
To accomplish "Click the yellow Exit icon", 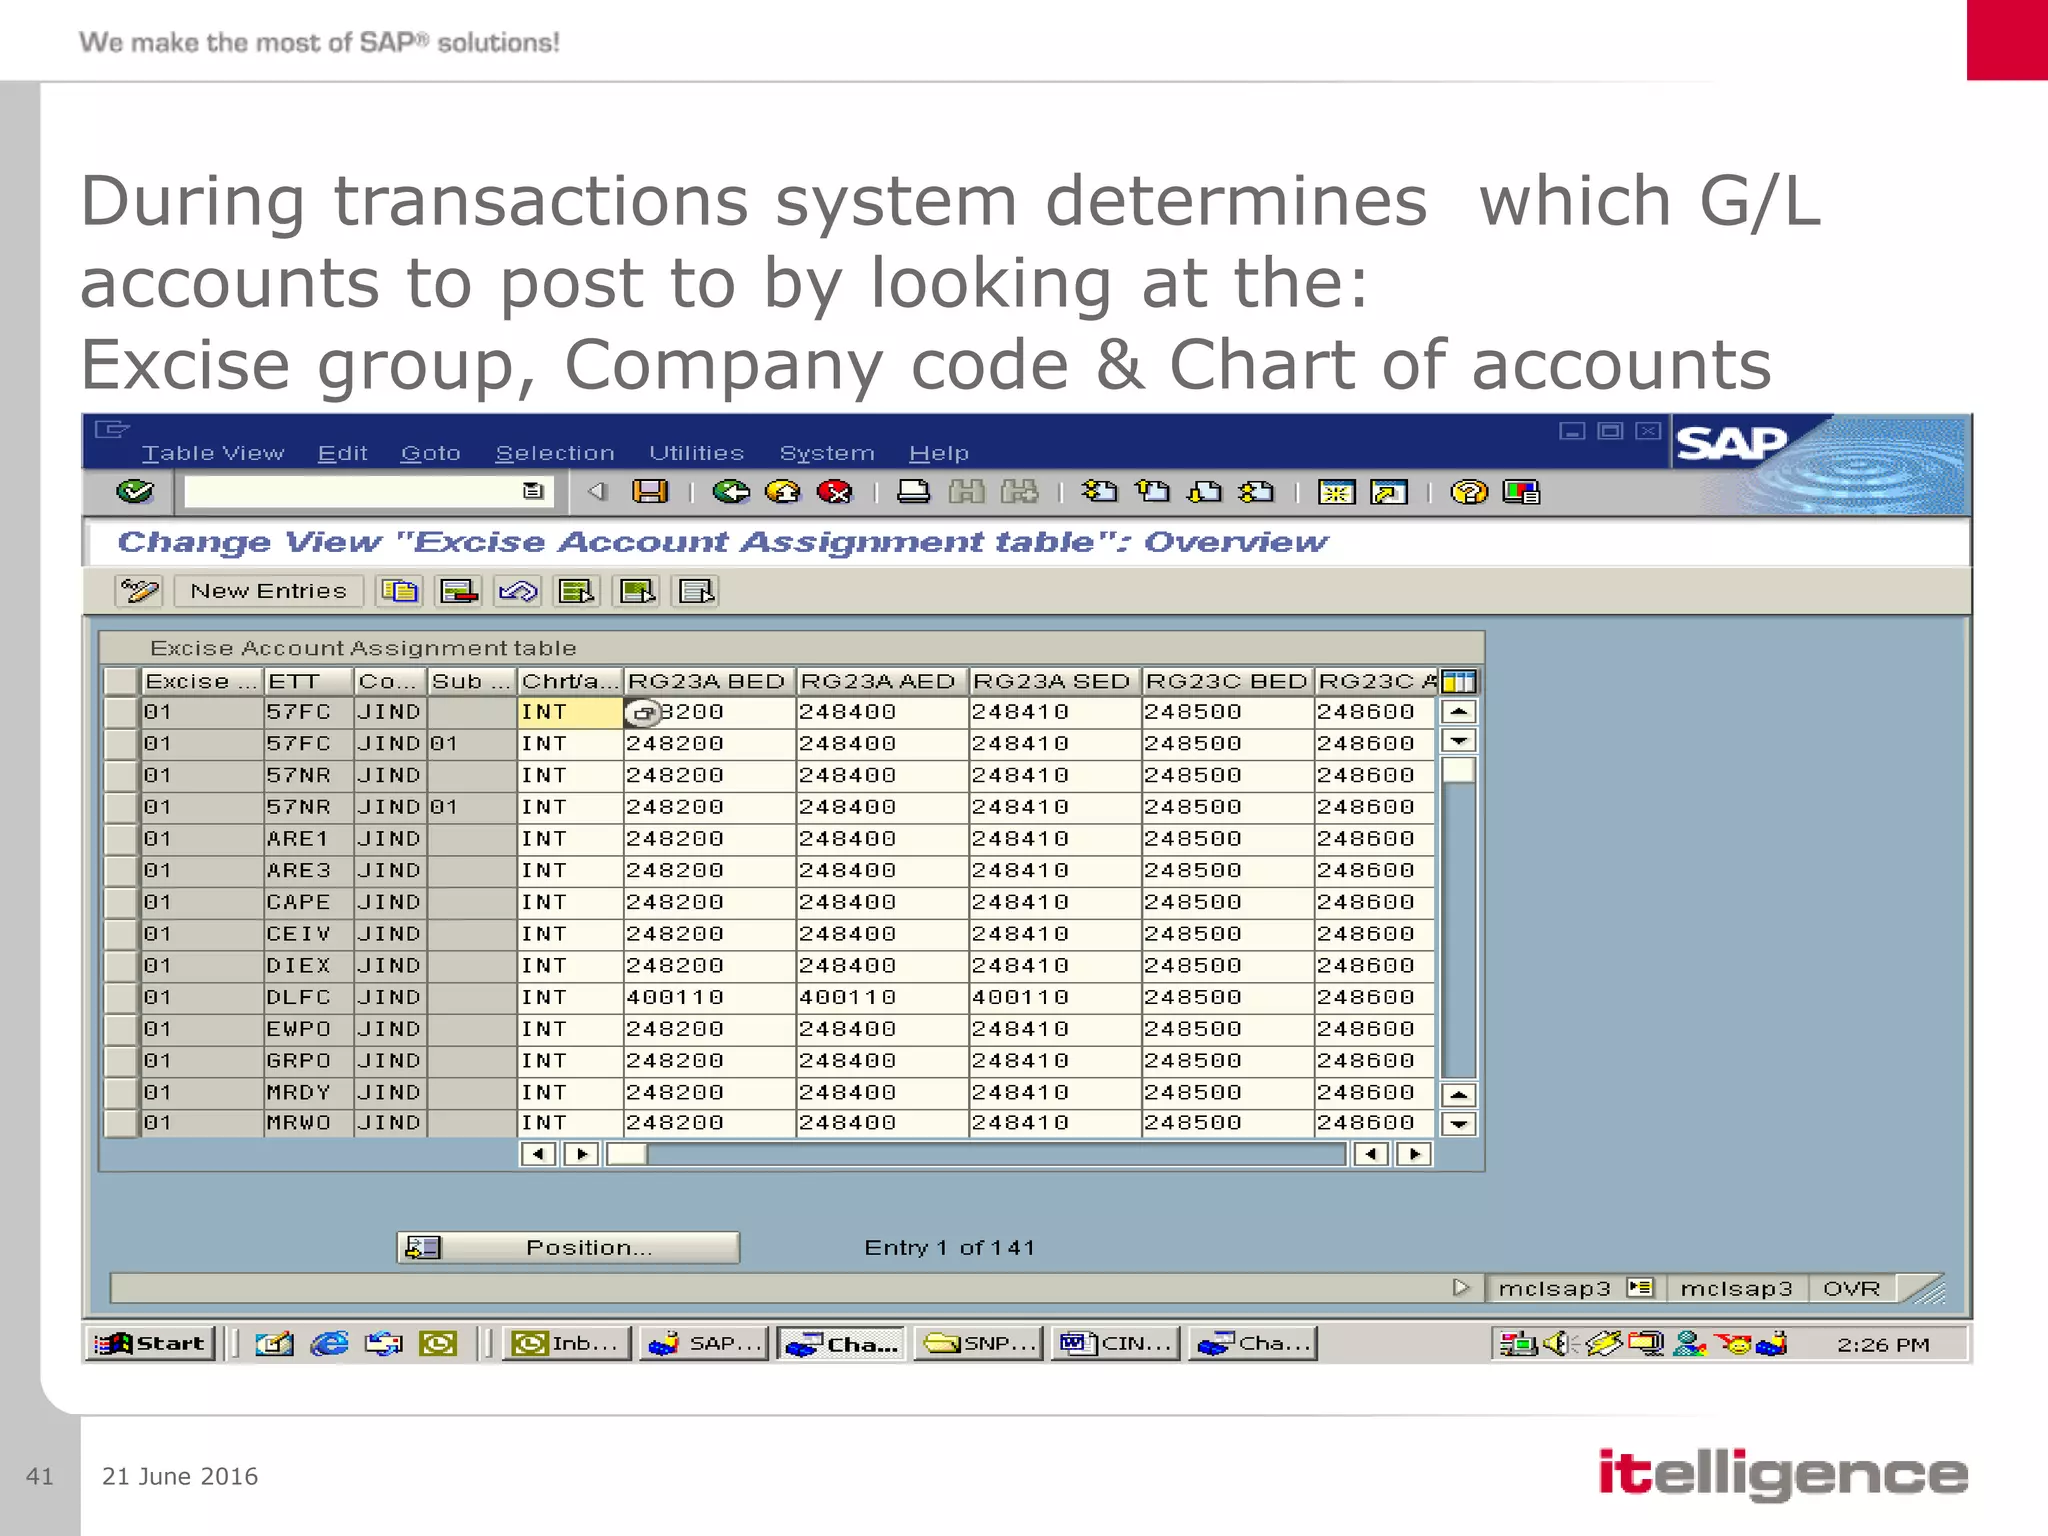I will click(x=783, y=491).
